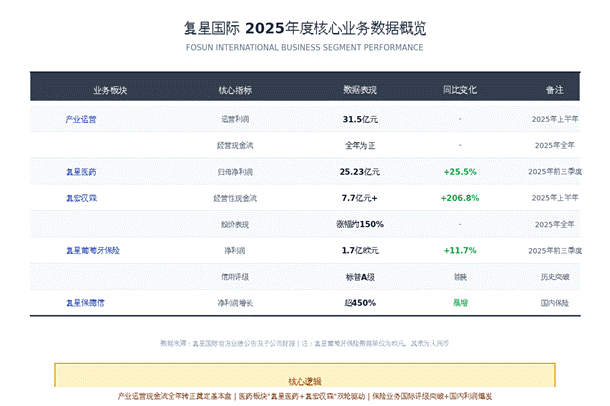Click the 净利润 cell in 复星葡萄牙保险 row
Screen dimensions: 610x406
tap(235, 251)
